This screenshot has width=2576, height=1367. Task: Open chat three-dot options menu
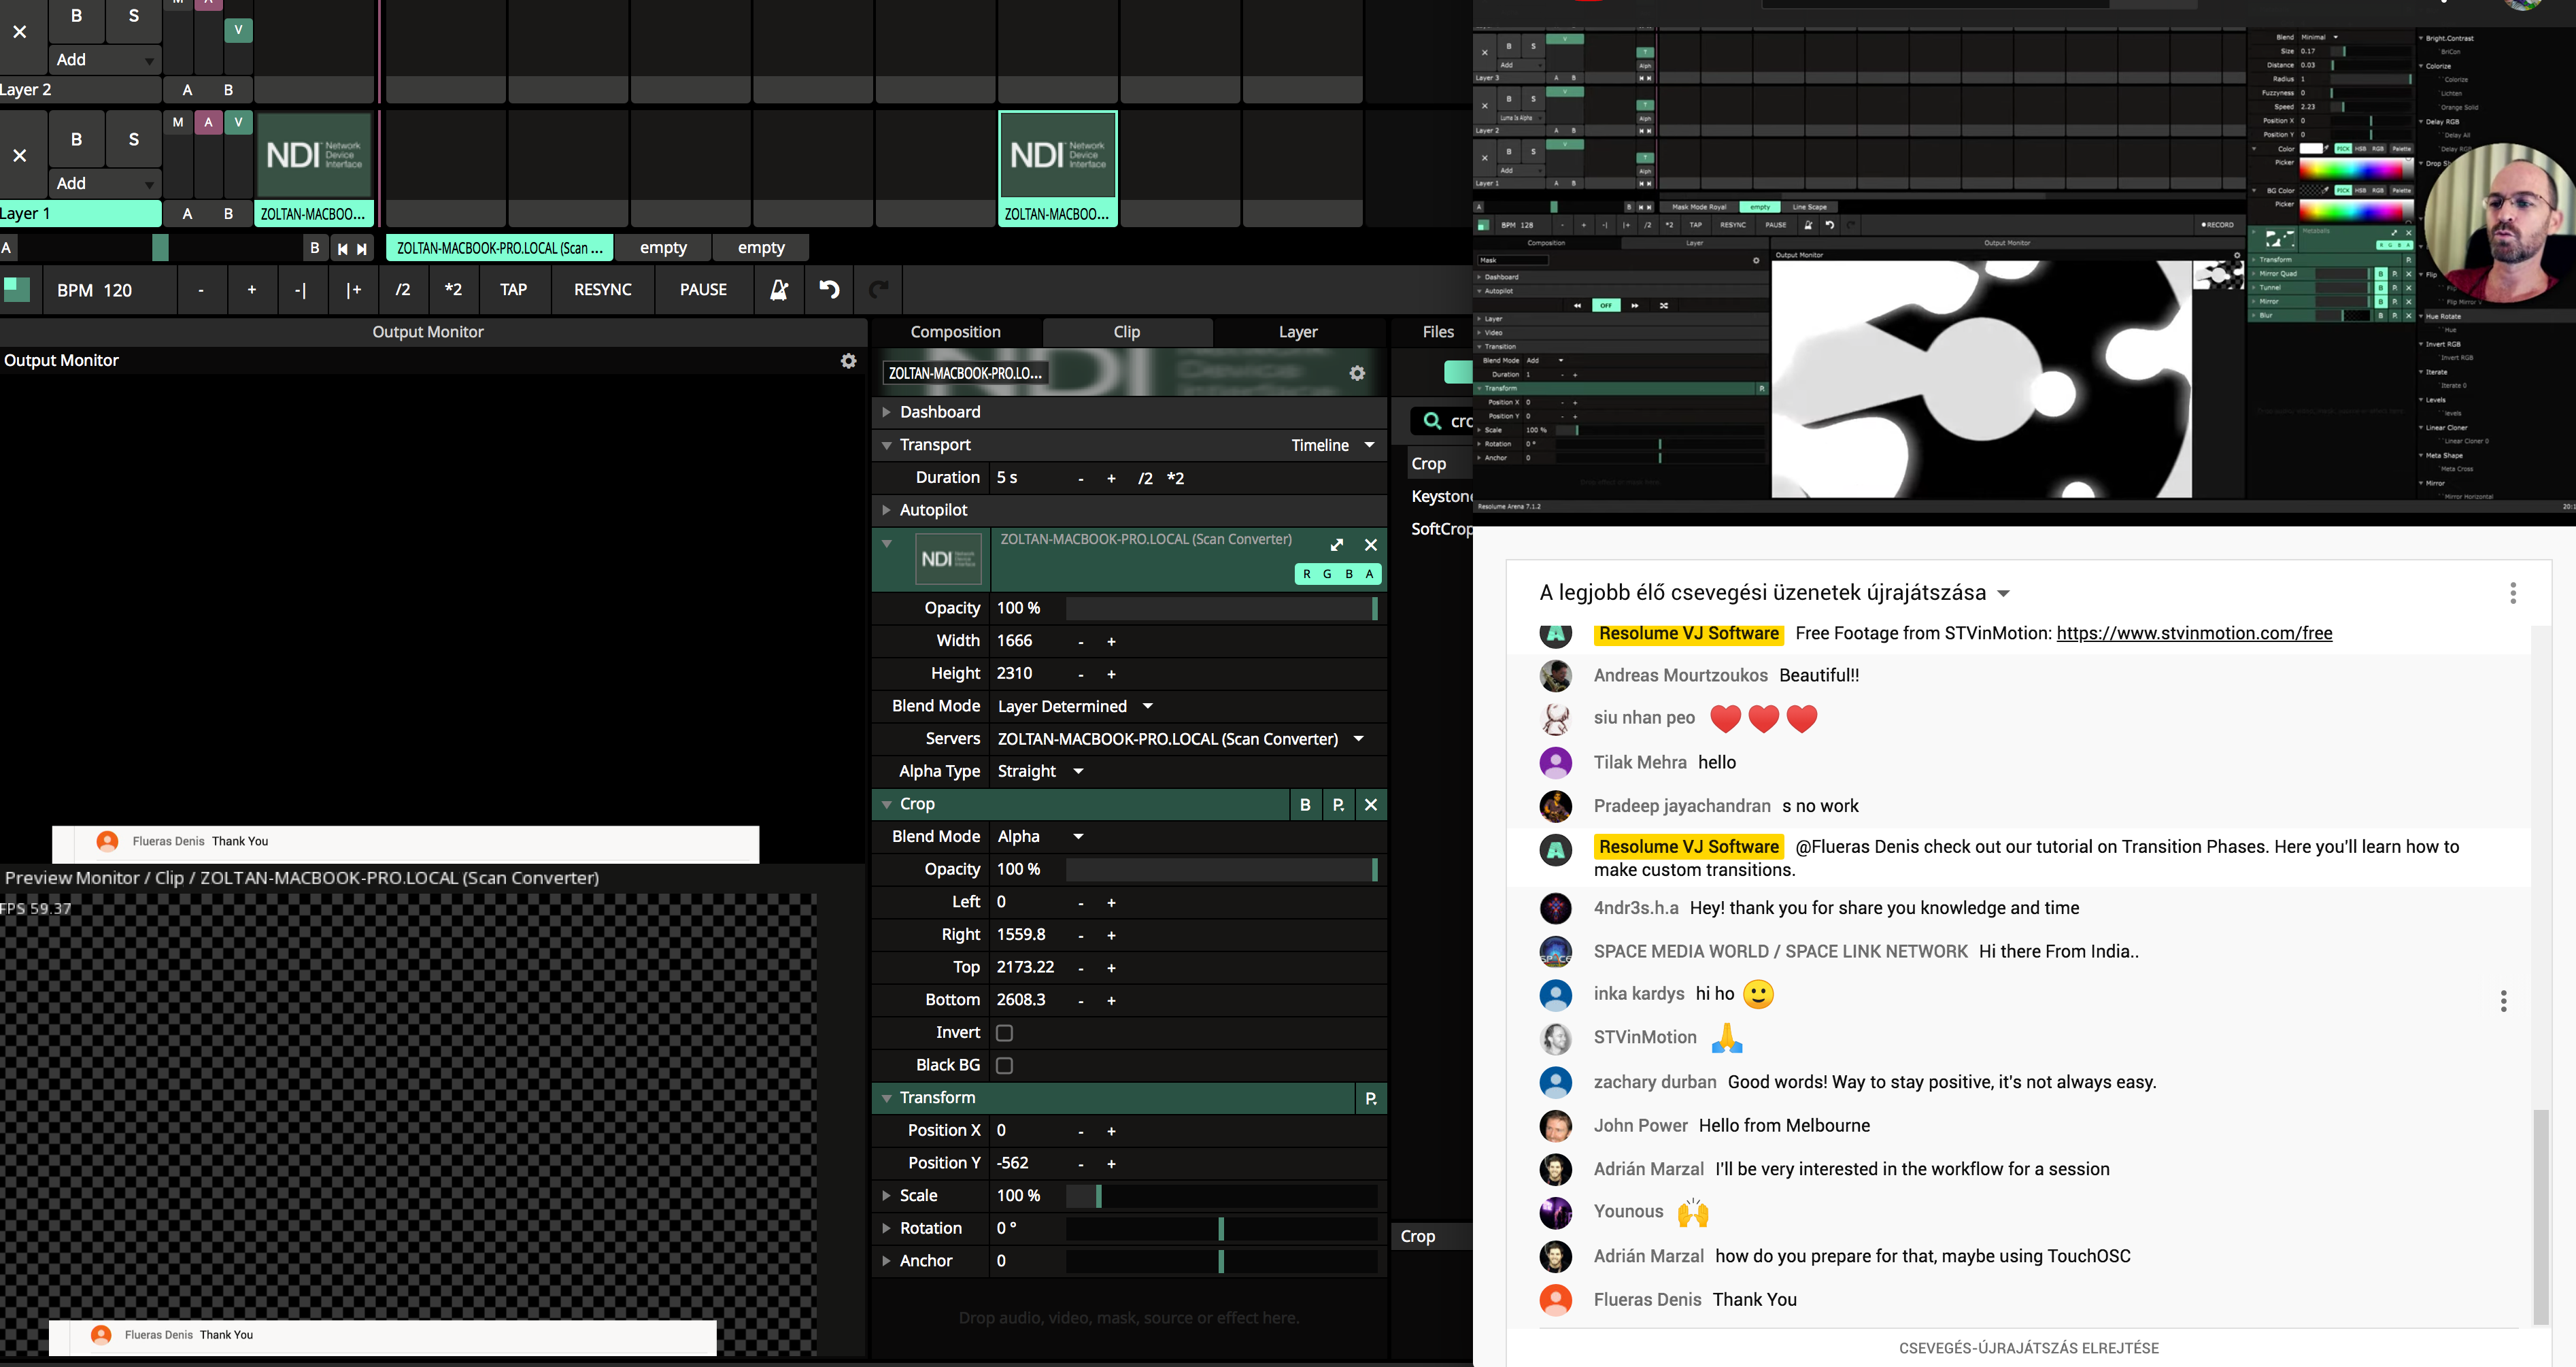click(2512, 593)
